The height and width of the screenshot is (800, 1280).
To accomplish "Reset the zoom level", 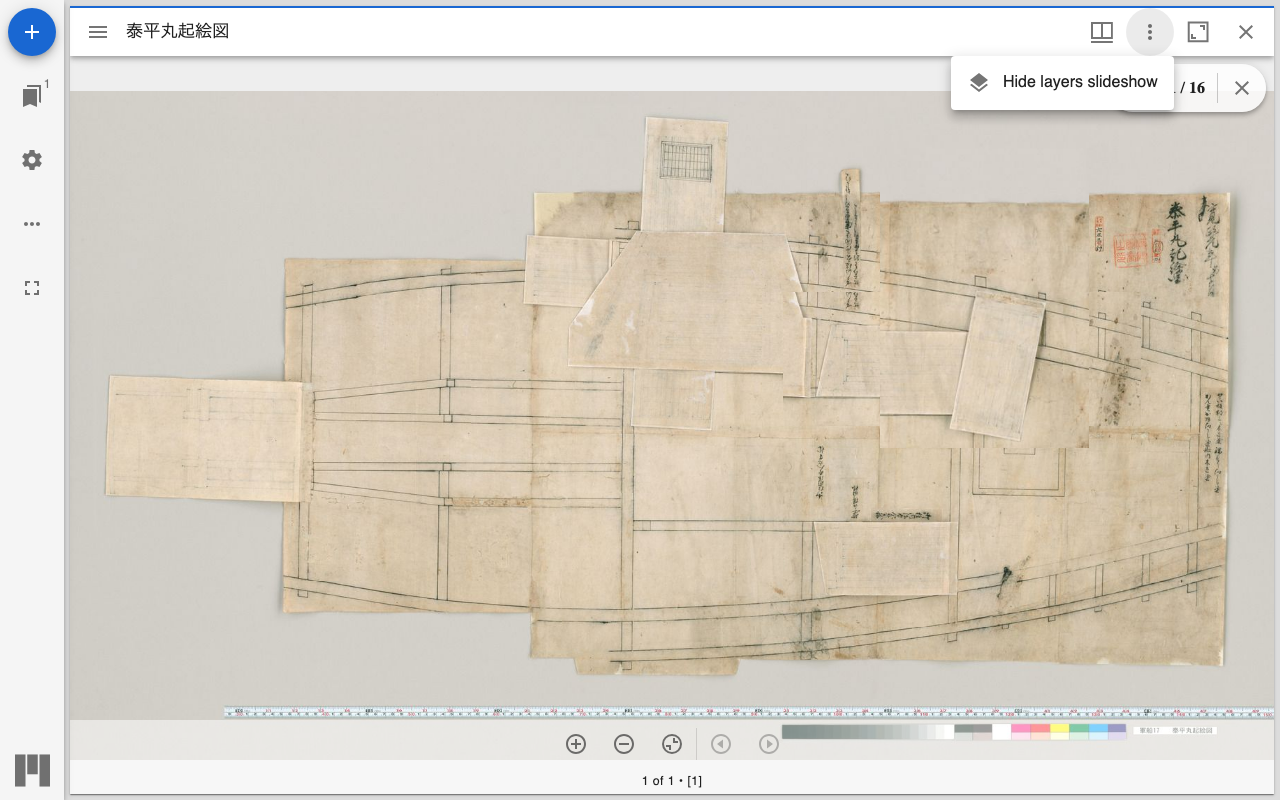I will coord(672,744).
